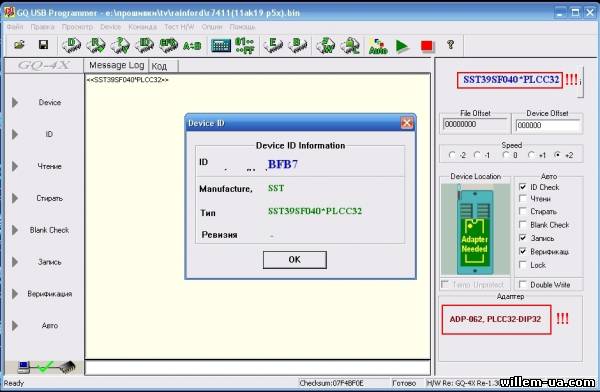
Task: Enable the Чтени checkbox in Авто group
Action: [523, 199]
